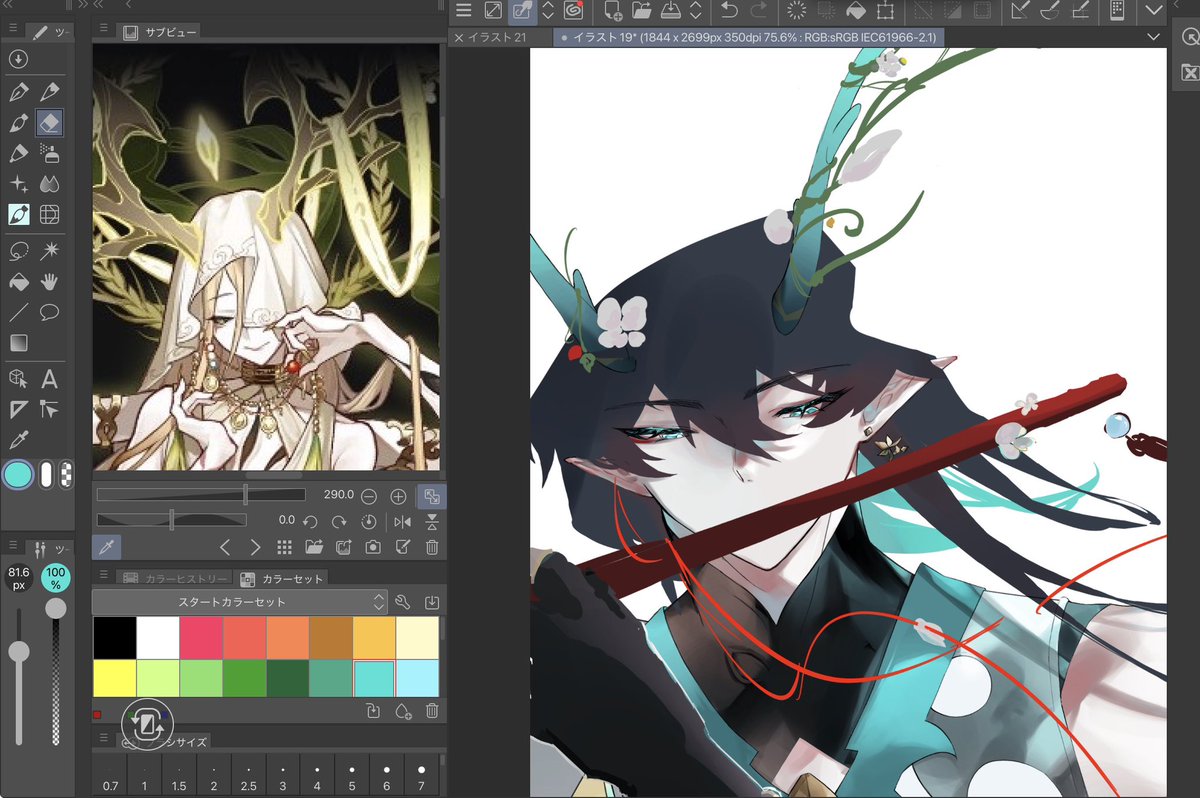Toggle Sub View eyedropper auto-switch
The image size is (1200, 798).
pos(105,547)
